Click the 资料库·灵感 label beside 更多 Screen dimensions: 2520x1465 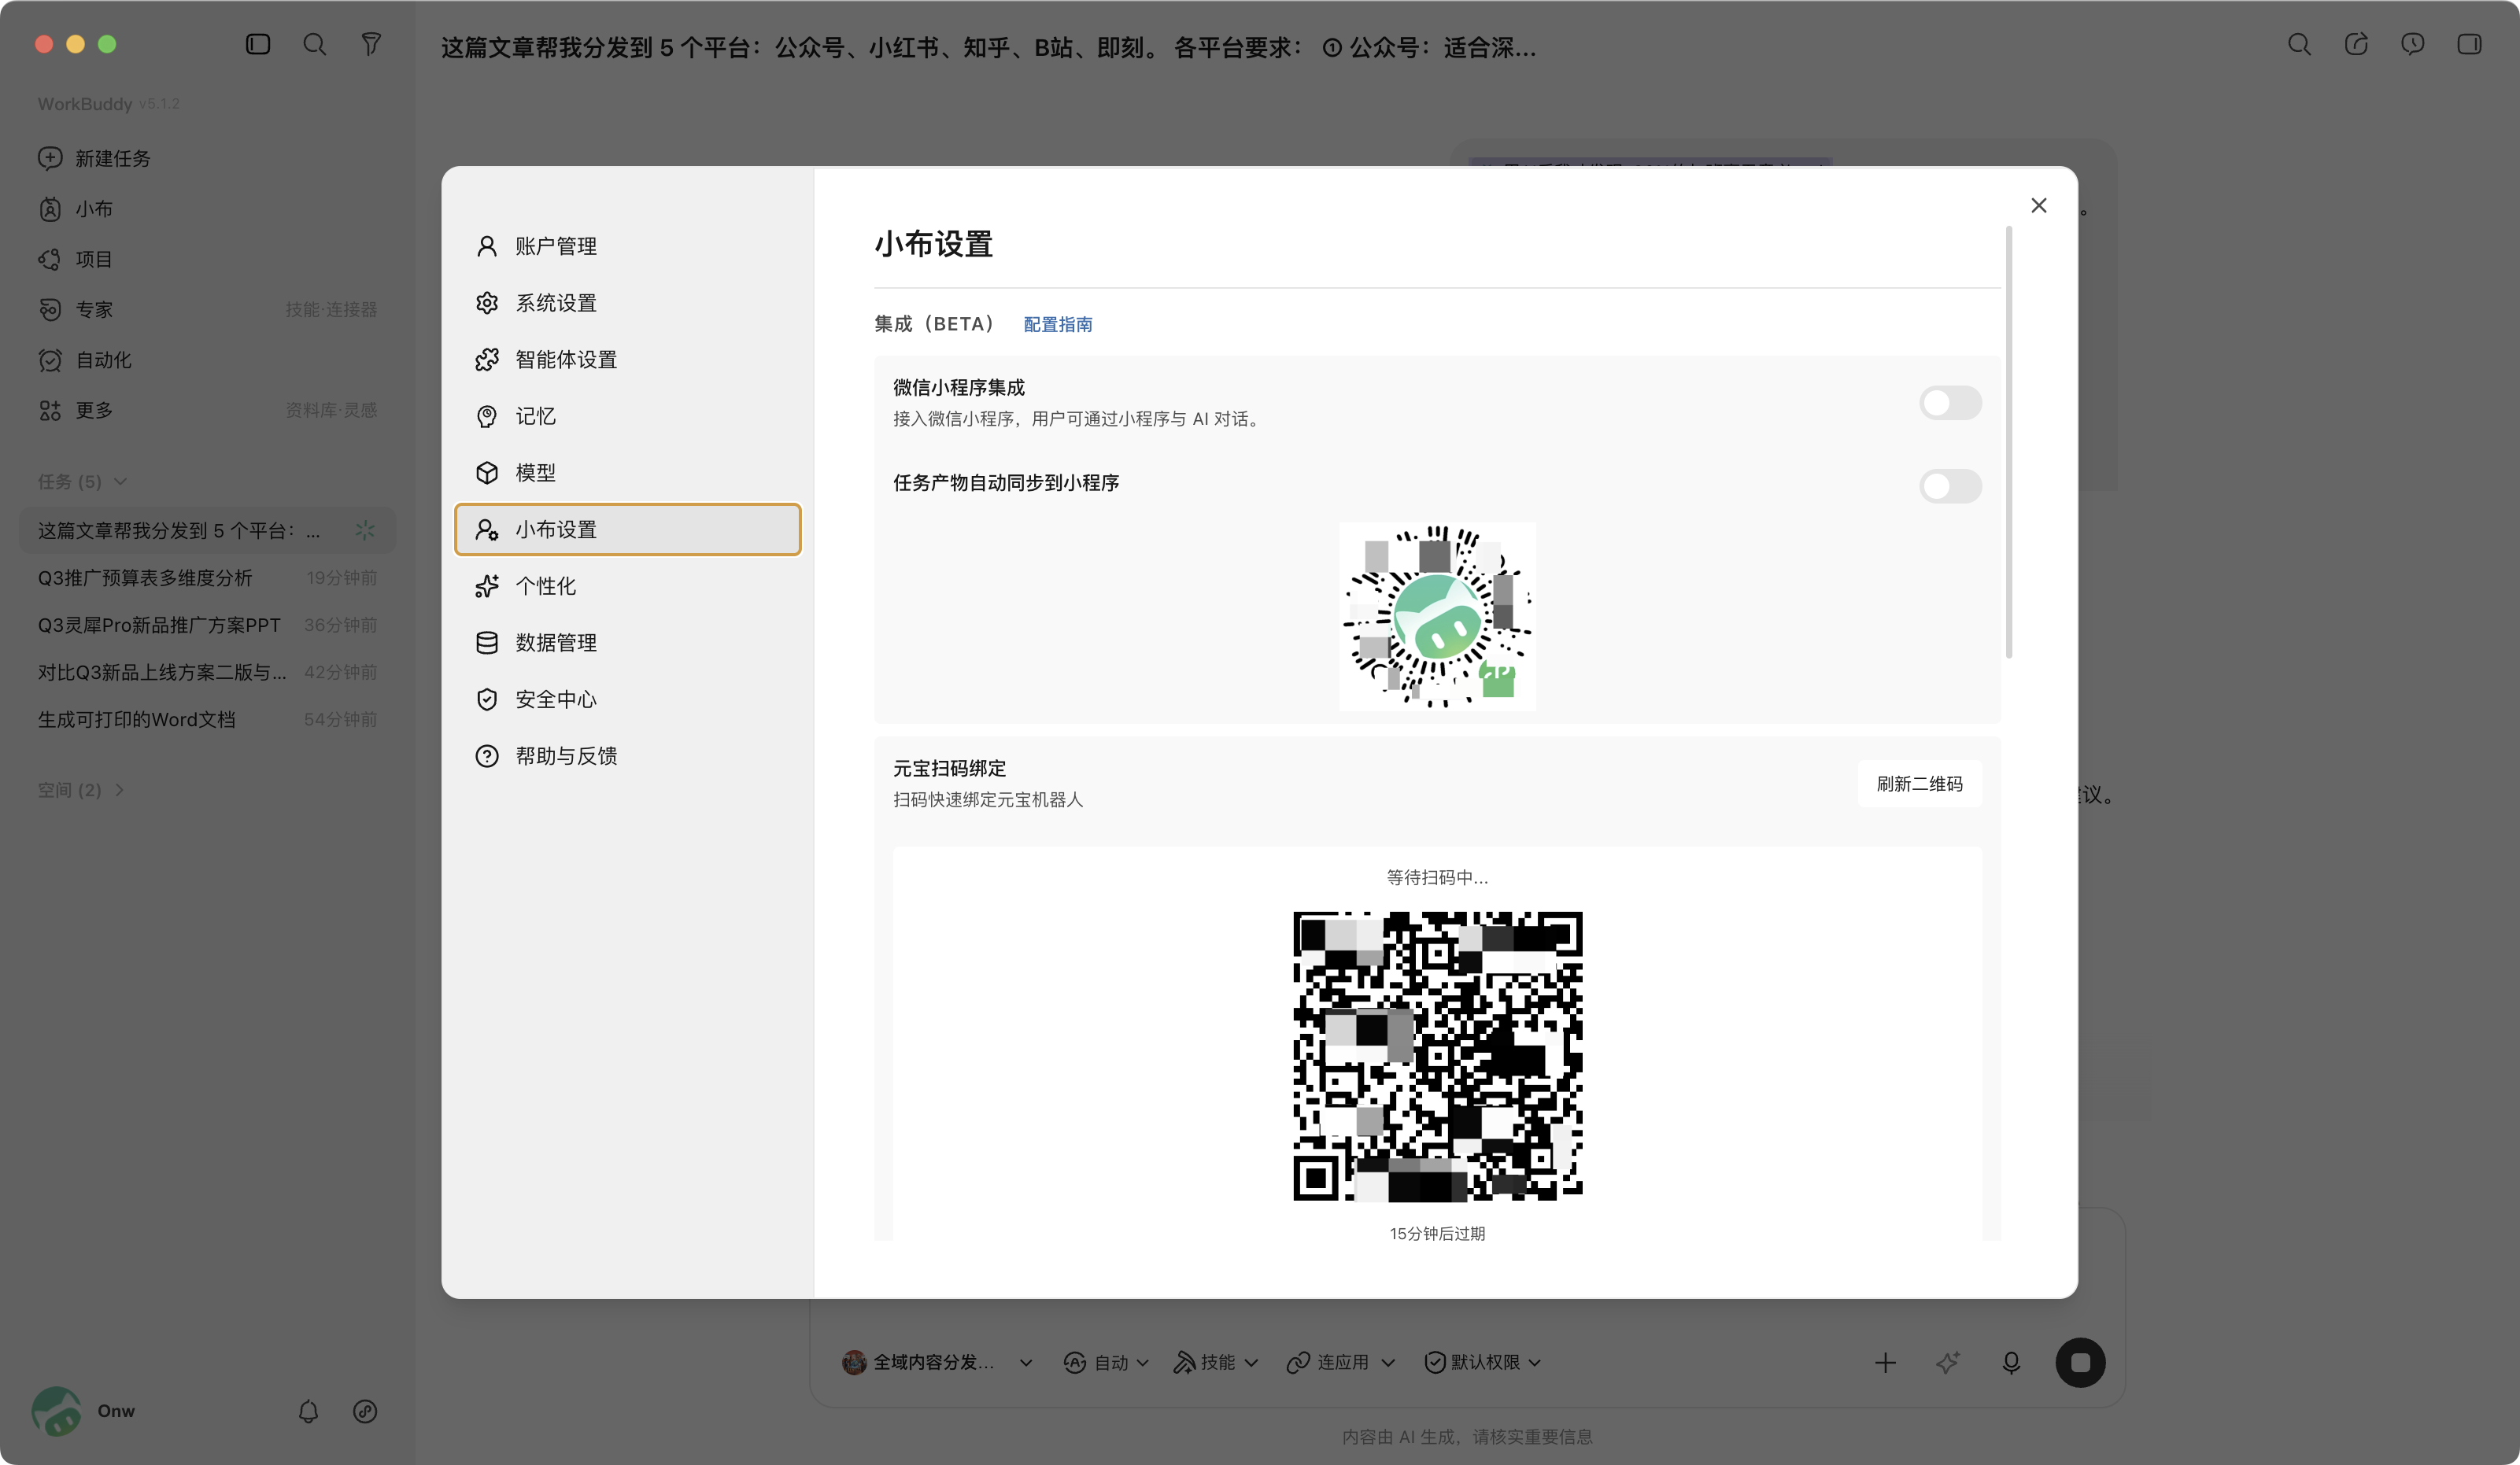click(x=331, y=410)
